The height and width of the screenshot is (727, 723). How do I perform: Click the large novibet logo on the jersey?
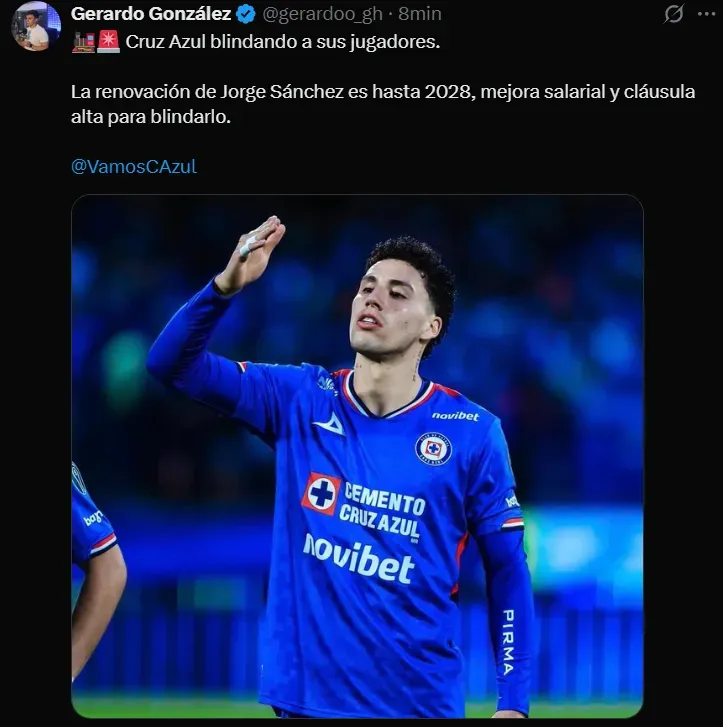(x=358, y=557)
